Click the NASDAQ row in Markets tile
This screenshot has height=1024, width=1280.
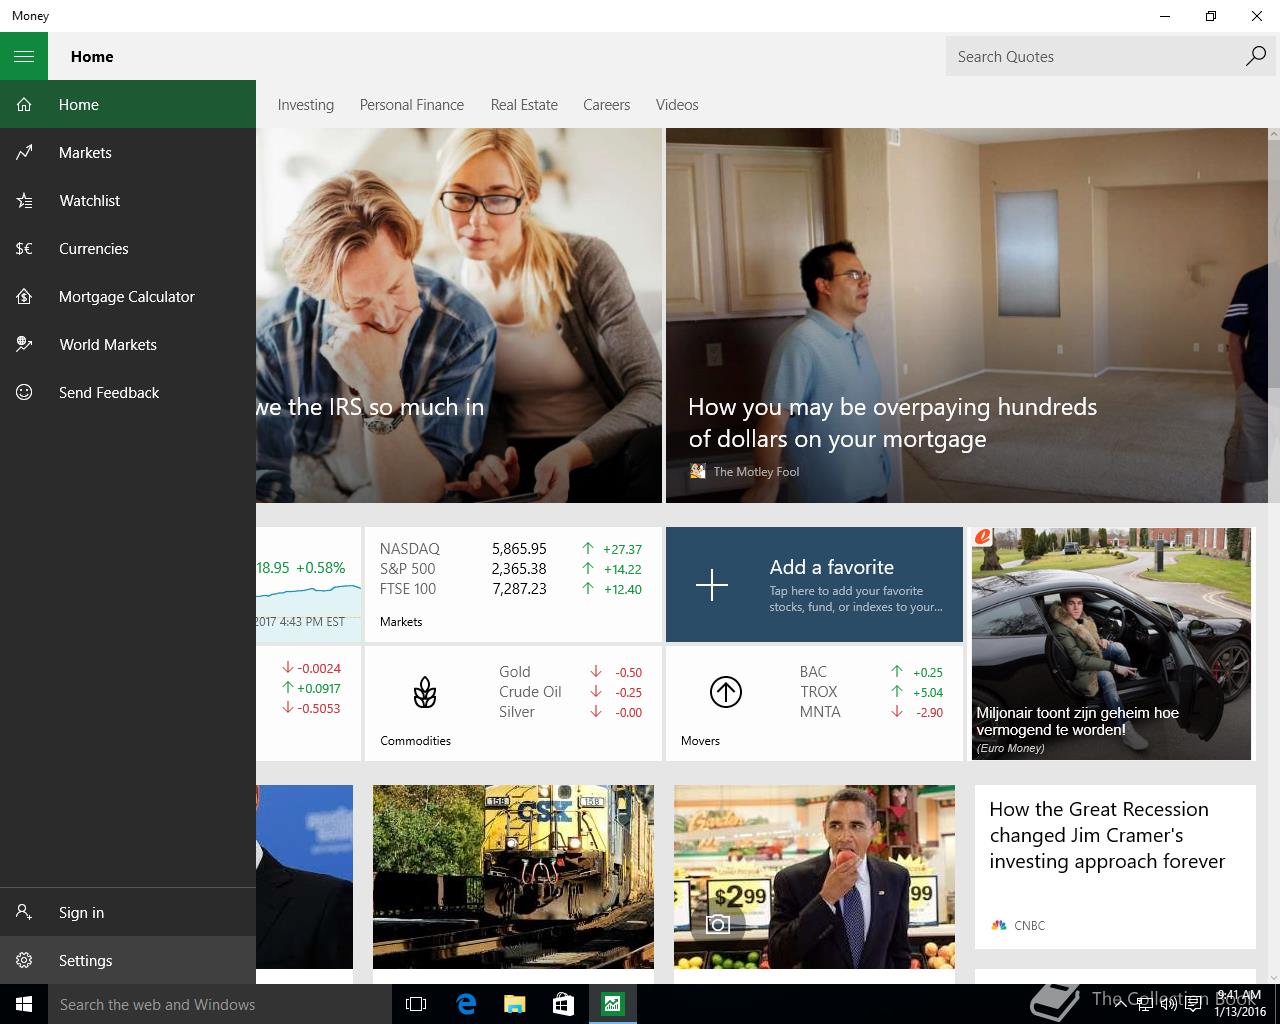511,548
